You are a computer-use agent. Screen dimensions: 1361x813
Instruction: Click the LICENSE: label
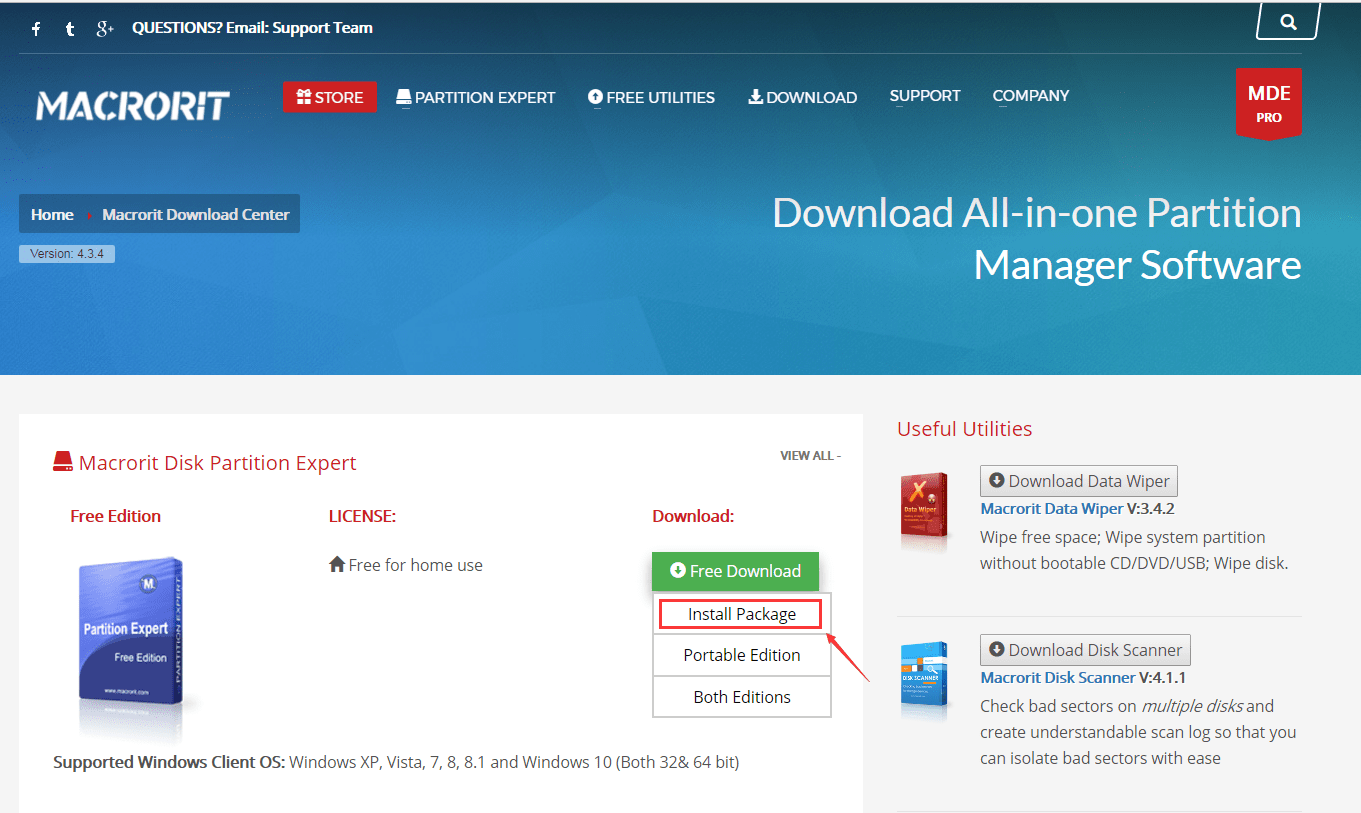click(362, 516)
